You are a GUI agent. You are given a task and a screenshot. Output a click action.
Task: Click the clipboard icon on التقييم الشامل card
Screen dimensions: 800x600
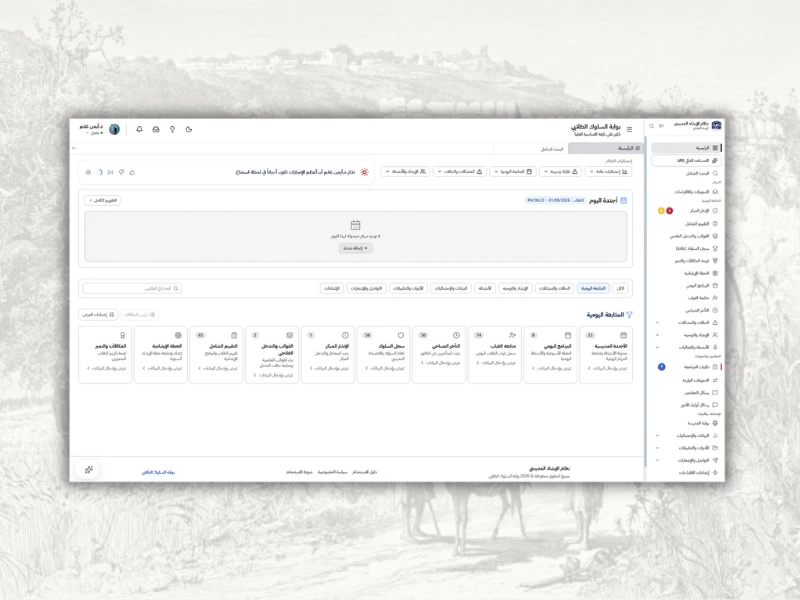click(x=234, y=336)
